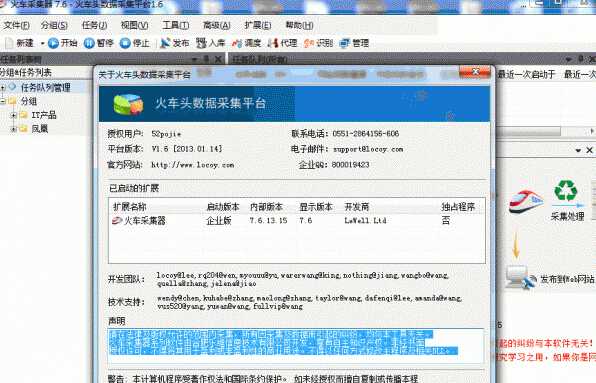Click the 开发商 column header
This screenshot has height=383, width=596.
tap(357, 207)
